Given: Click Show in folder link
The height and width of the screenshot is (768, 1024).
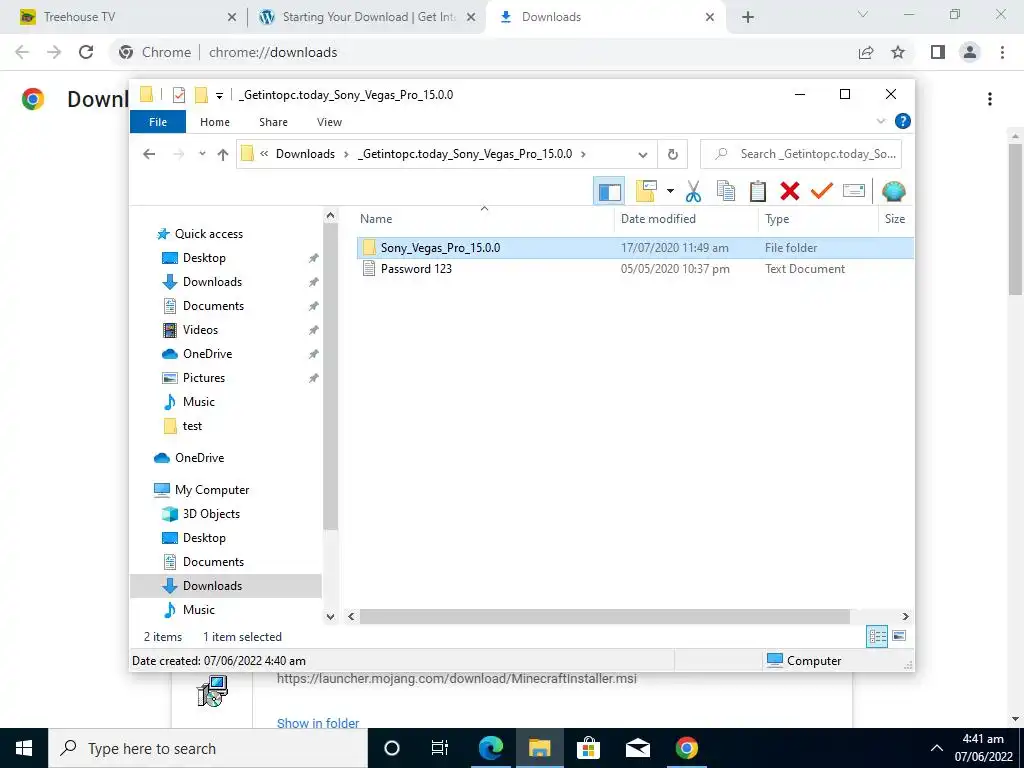Looking at the screenshot, I should click(317, 723).
